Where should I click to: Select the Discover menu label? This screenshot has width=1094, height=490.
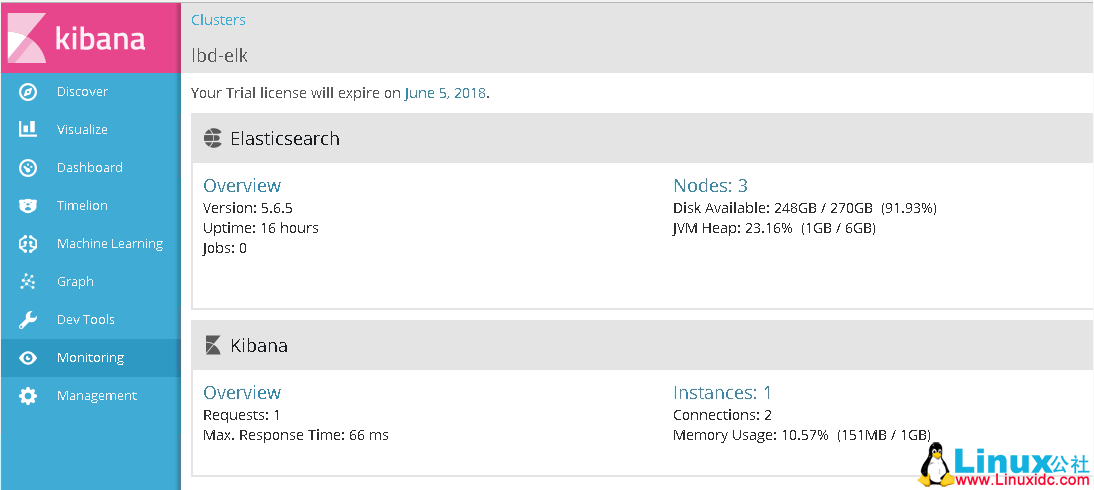pyautogui.click(x=82, y=92)
